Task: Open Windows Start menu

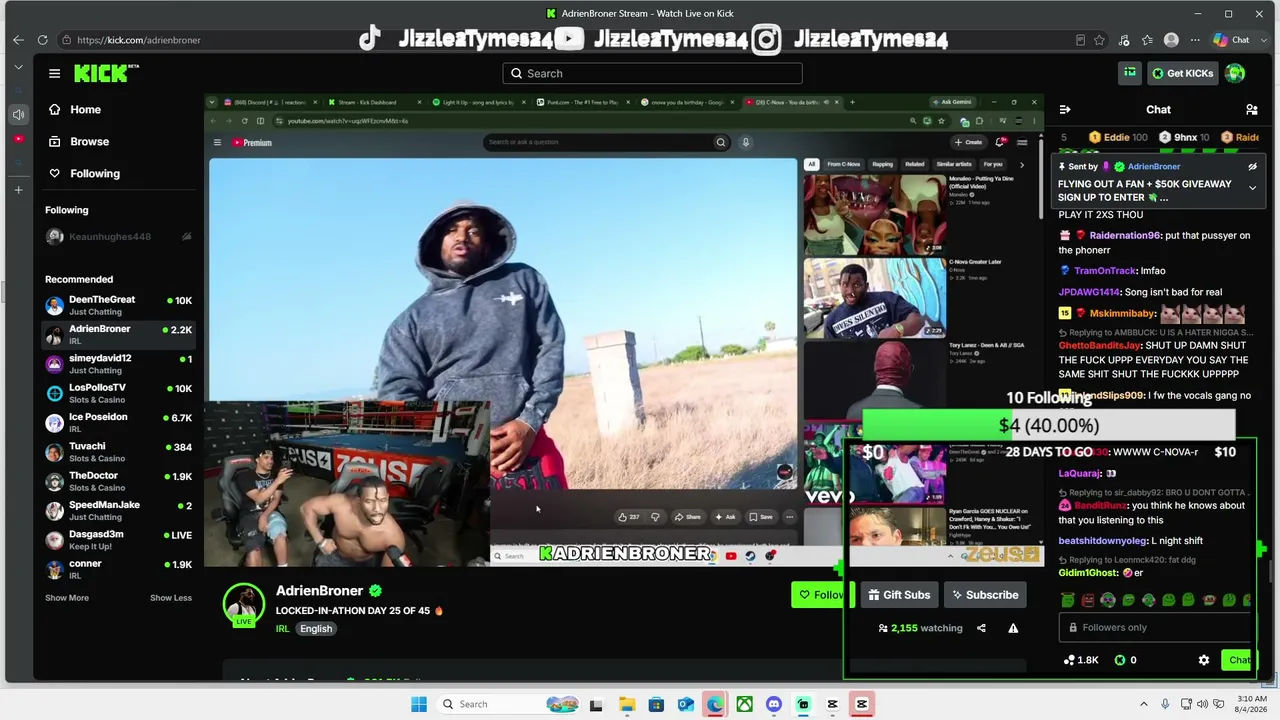Action: point(419,704)
